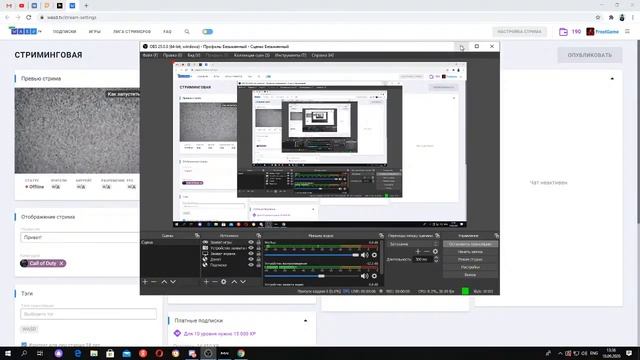Open the Инструменты menu in OBS

point(290,55)
